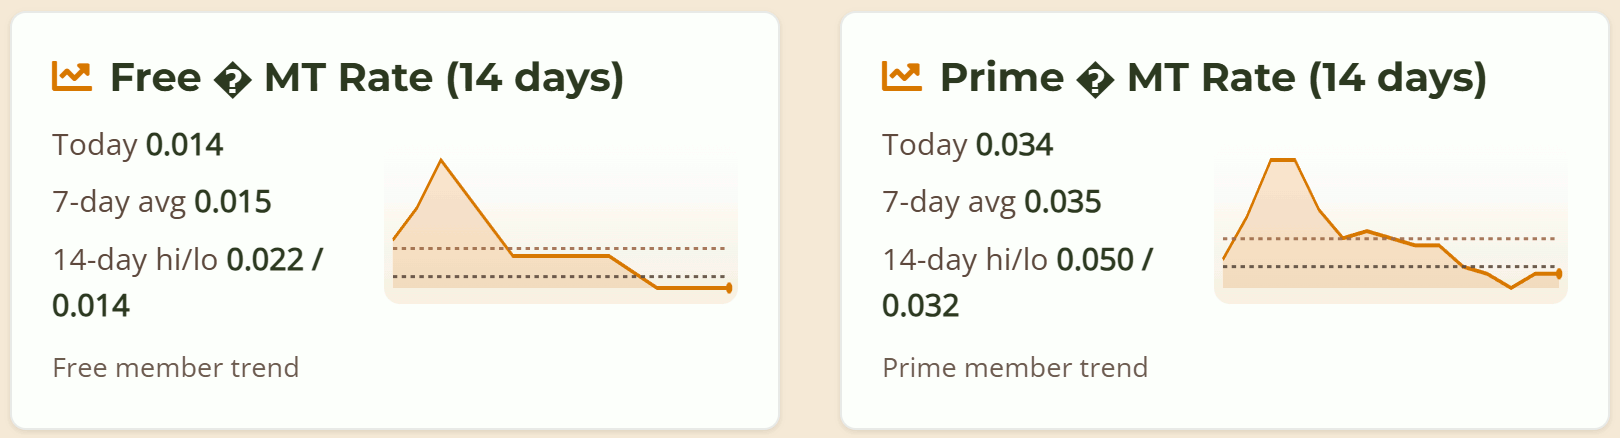Click the Free card low value 0.014 below hi/lo
This screenshot has width=1620, height=438.
[x=91, y=306]
